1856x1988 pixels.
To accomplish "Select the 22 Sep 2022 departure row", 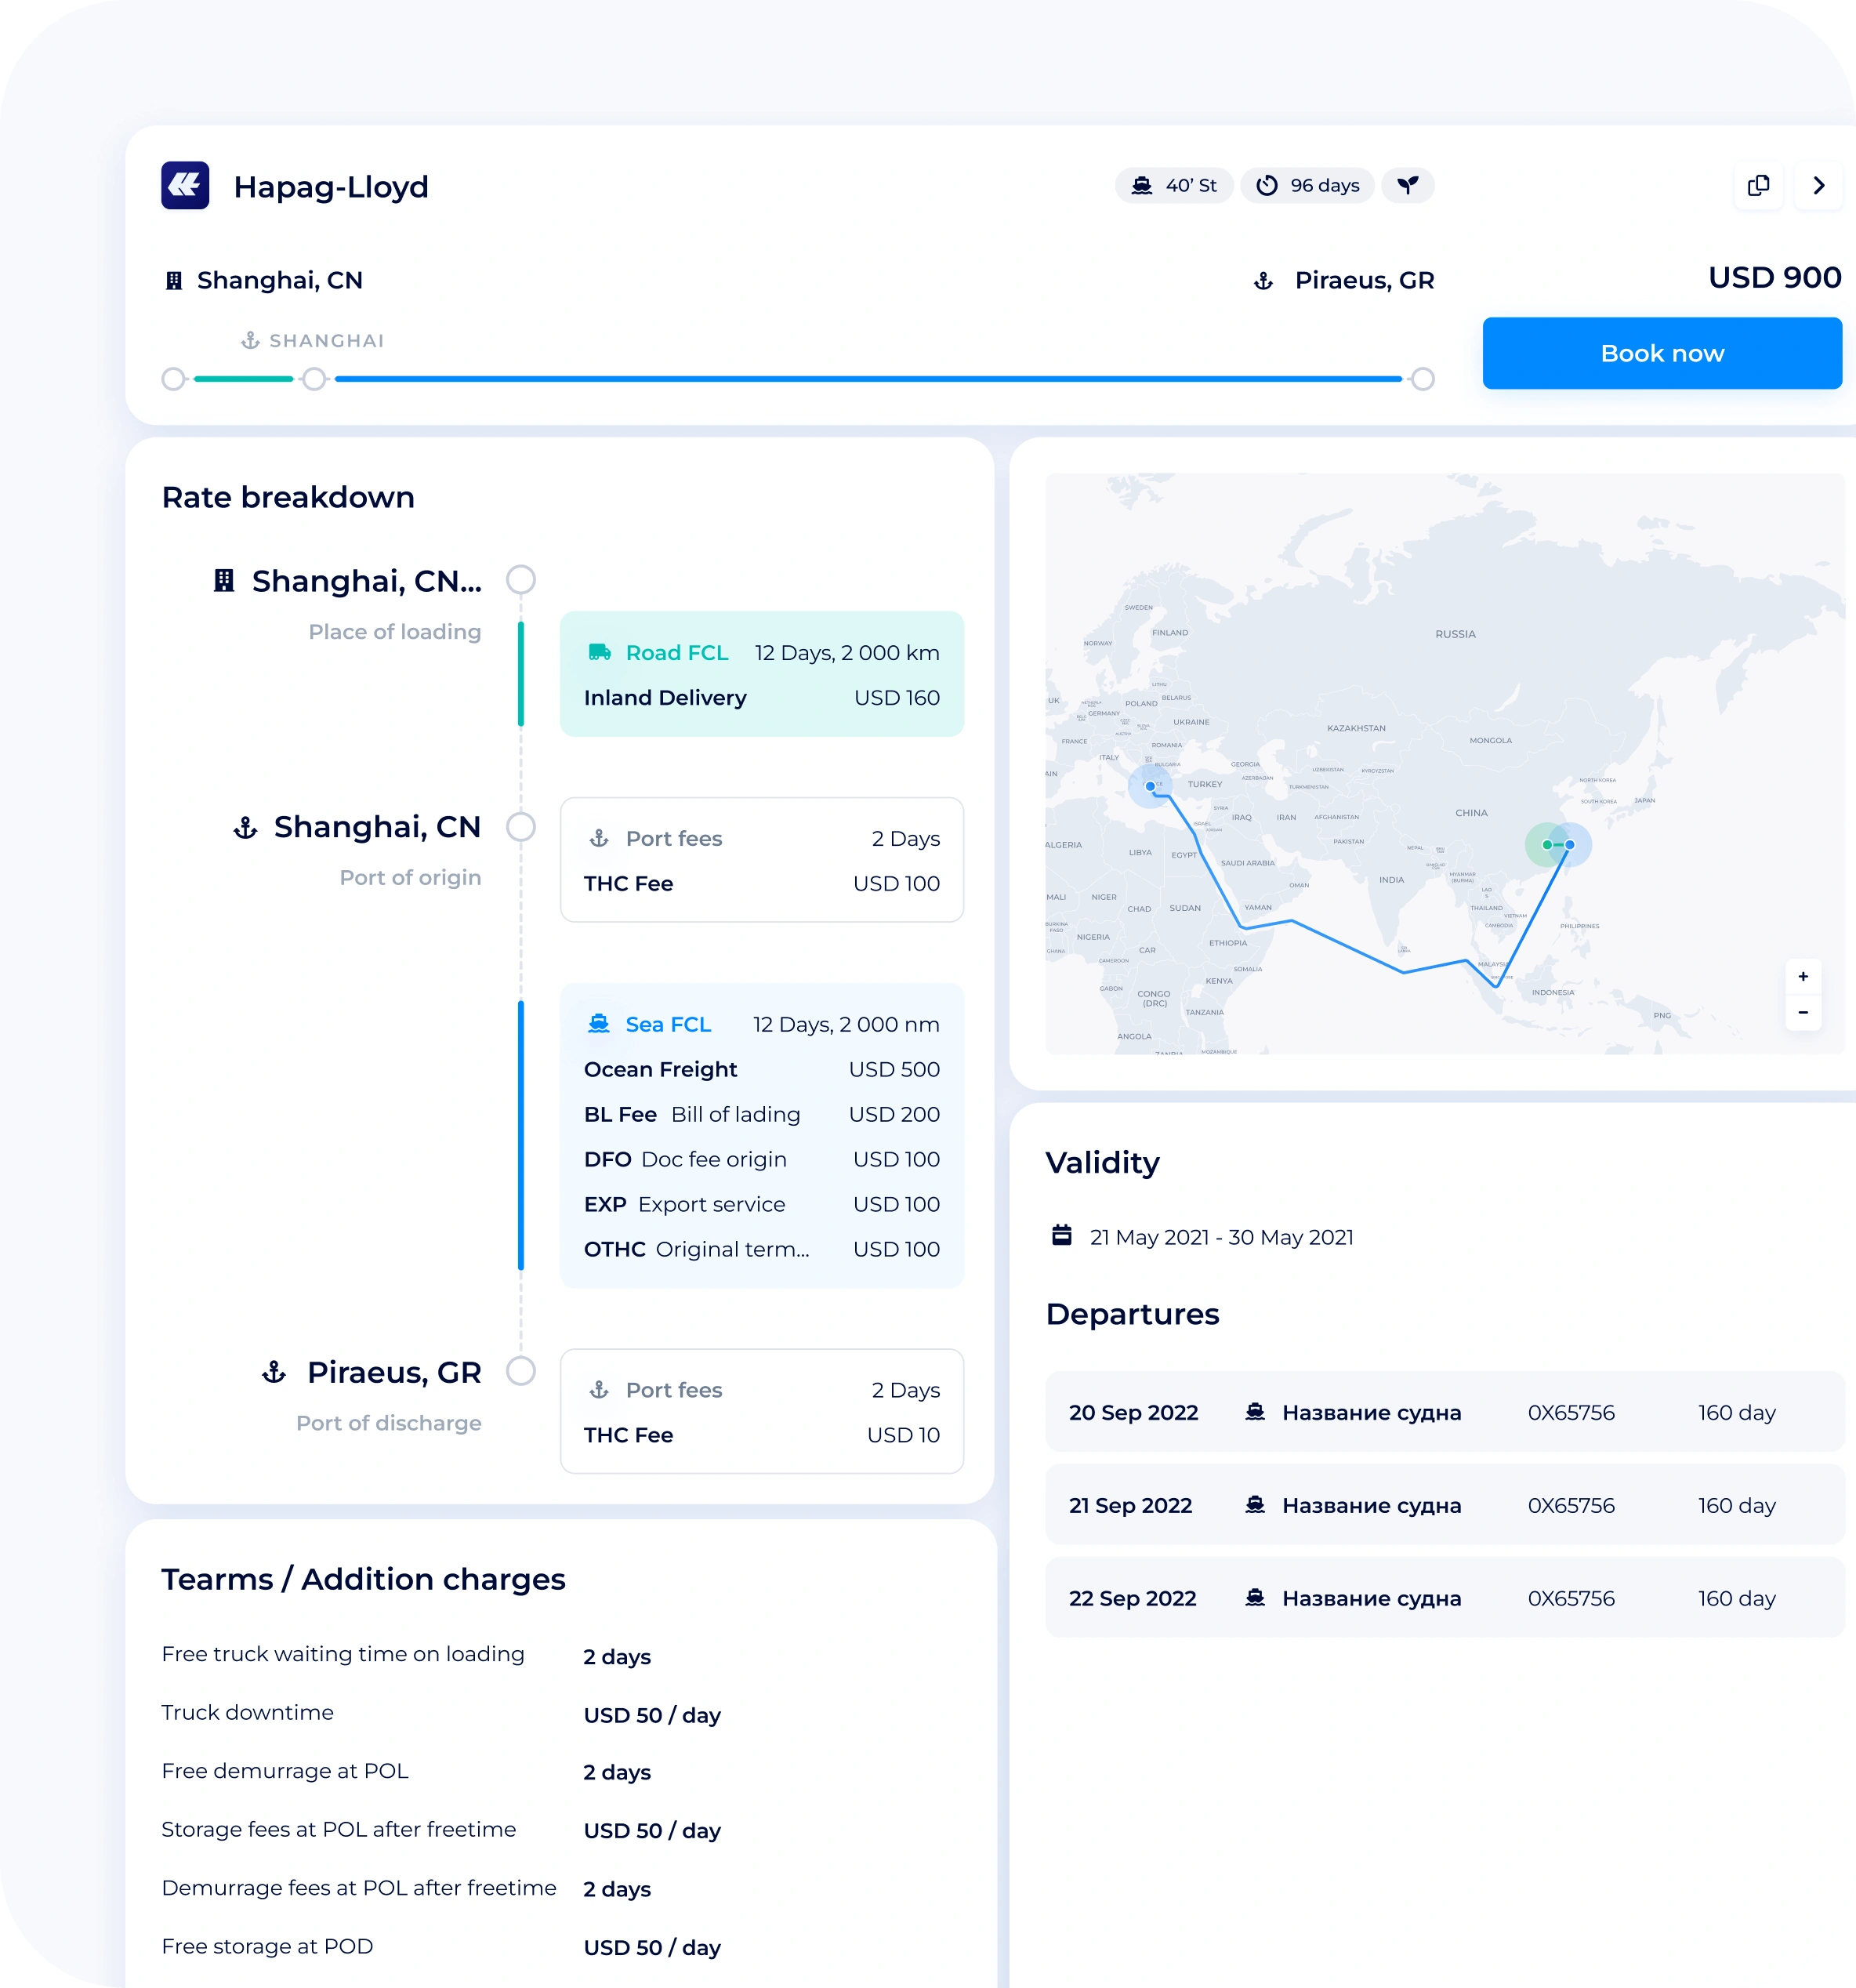I will (x=1445, y=1598).
